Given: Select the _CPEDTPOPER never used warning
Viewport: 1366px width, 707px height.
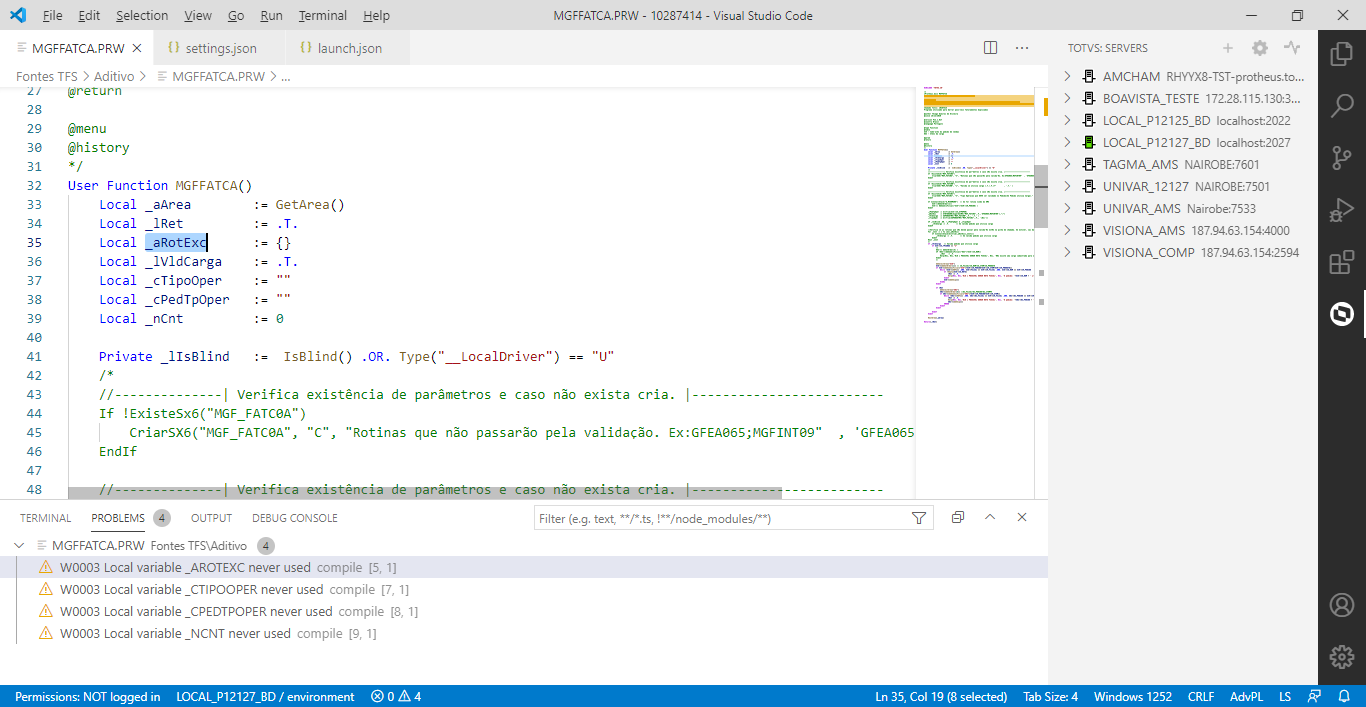Looking at the screenshot, I should (x=524, y=611).
